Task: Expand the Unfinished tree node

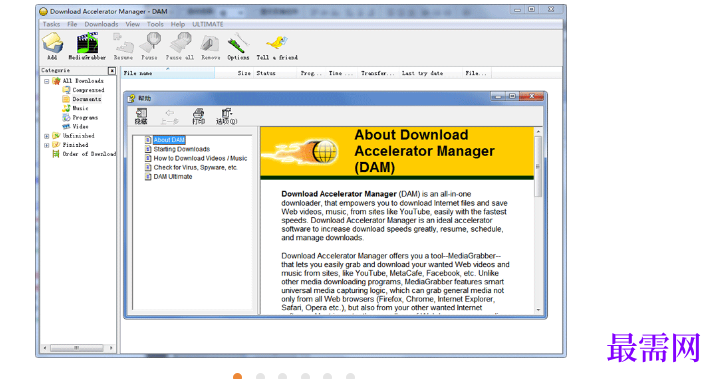Action: click(x=46, y=136)
